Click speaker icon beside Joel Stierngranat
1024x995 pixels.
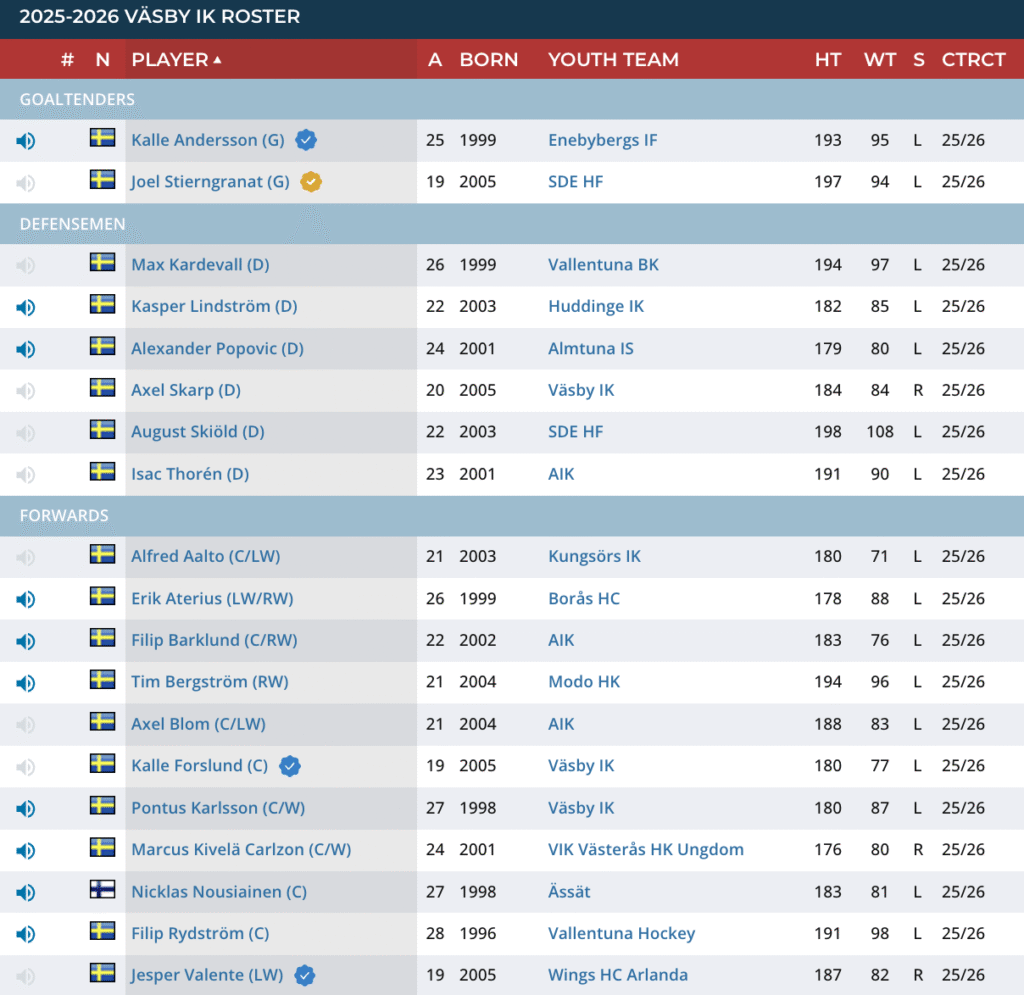pyautogui.click(x=25, y=183)
